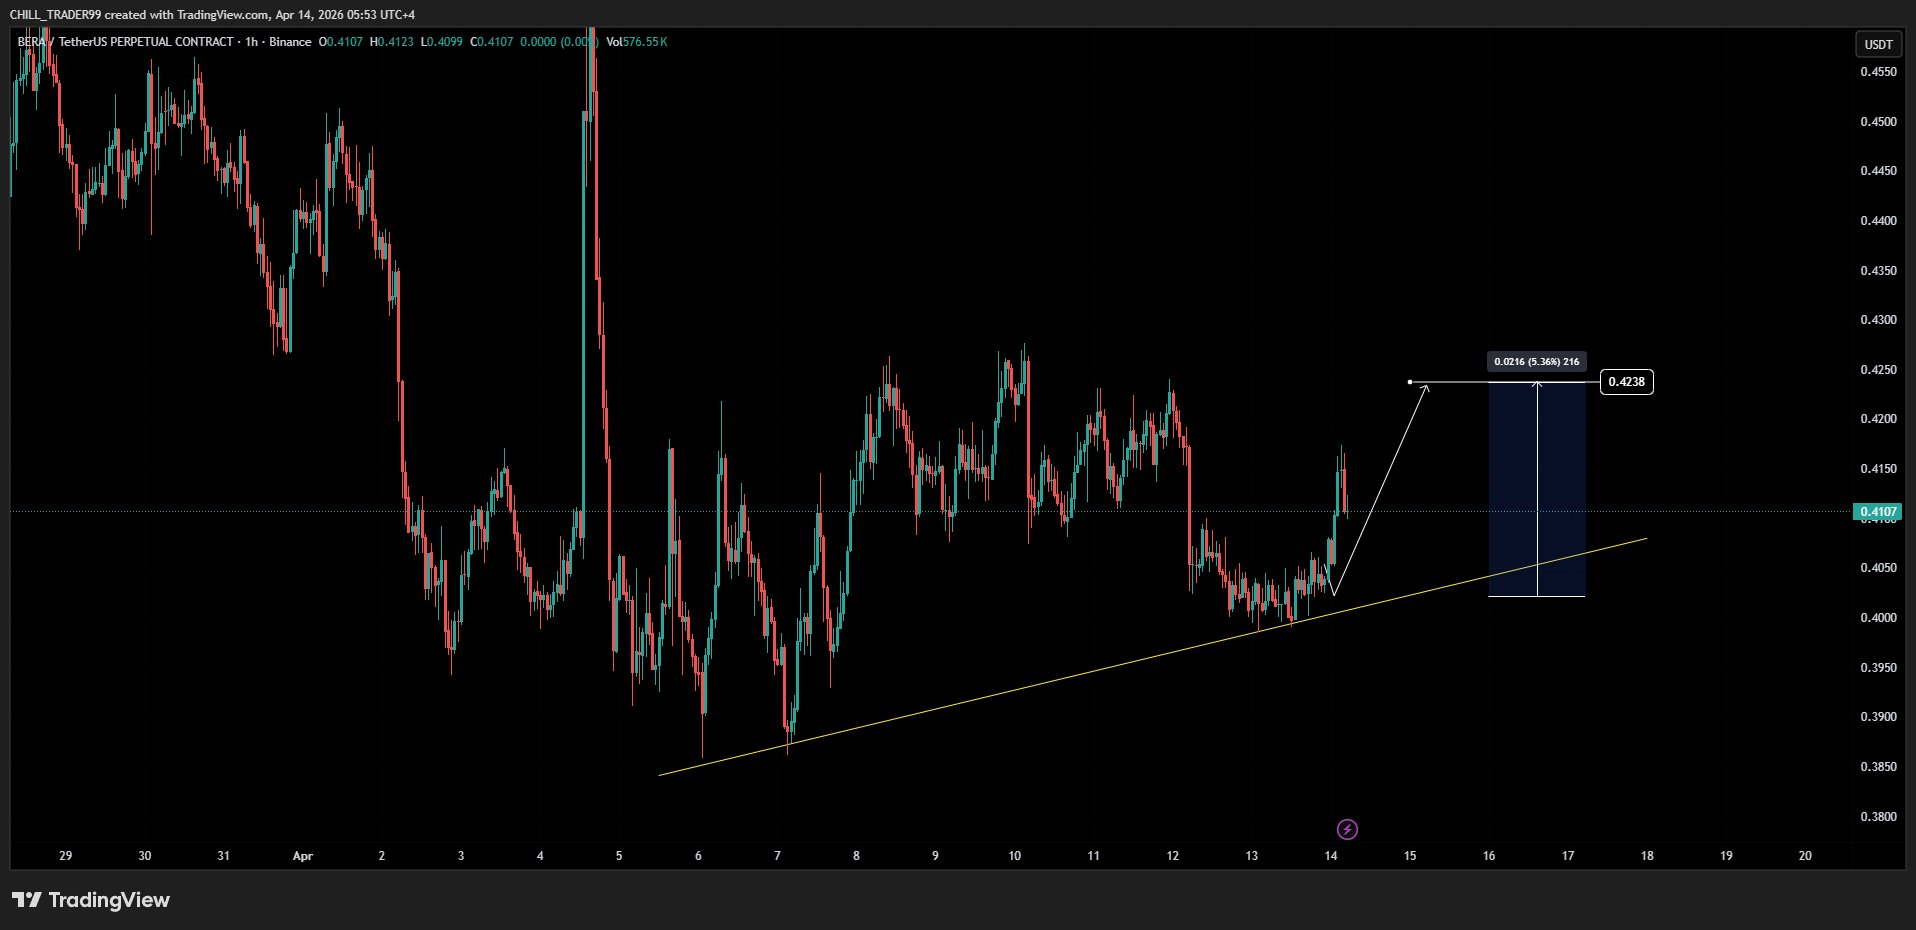The height and width of the screenshot is (930, 1916).
Task: Click the Binance exchange name in legend
Action: (290, 42)
